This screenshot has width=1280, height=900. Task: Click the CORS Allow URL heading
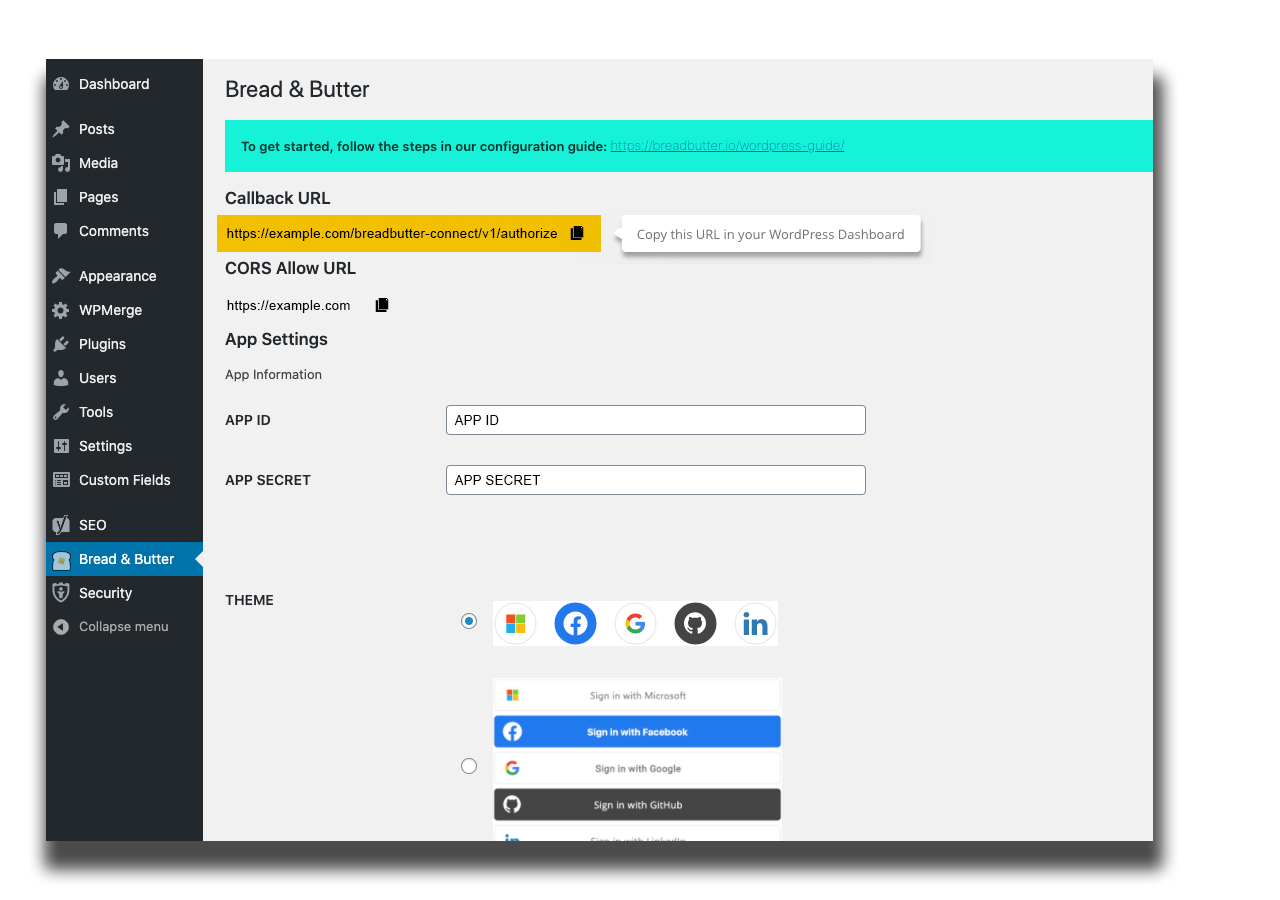click(x=290, y=268)
